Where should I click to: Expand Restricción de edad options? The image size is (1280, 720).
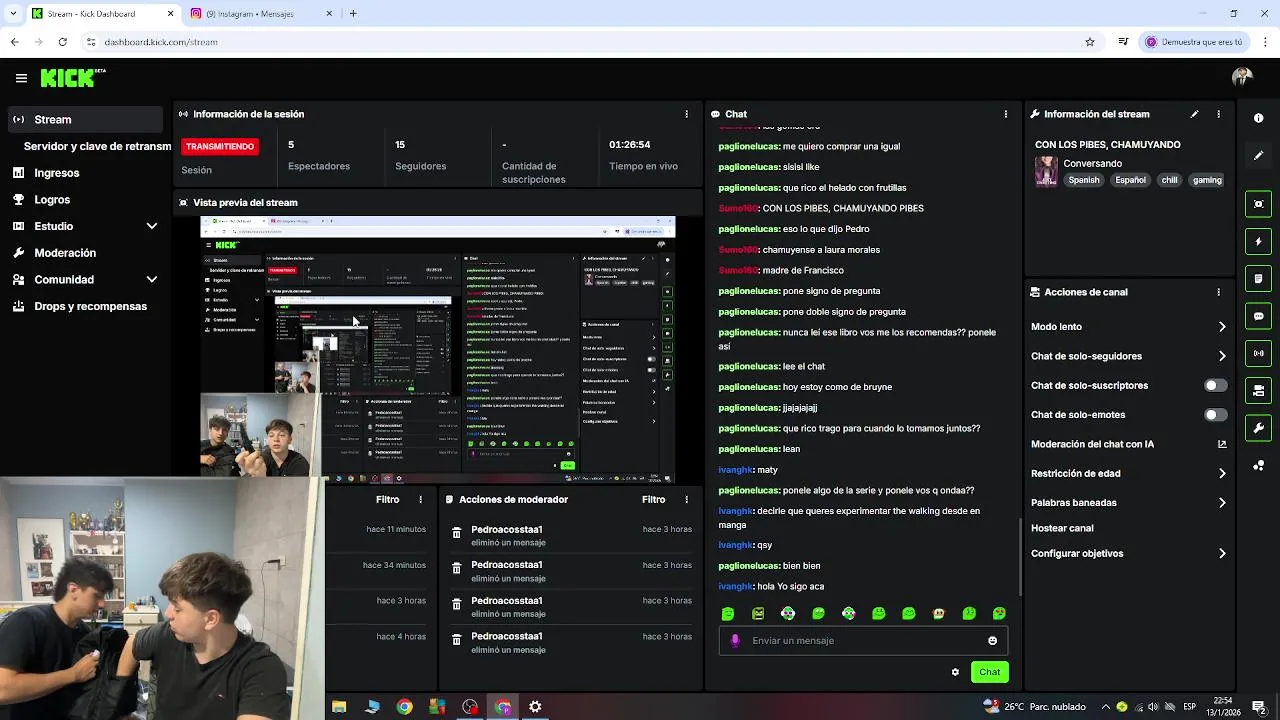tap(1222, 473)
